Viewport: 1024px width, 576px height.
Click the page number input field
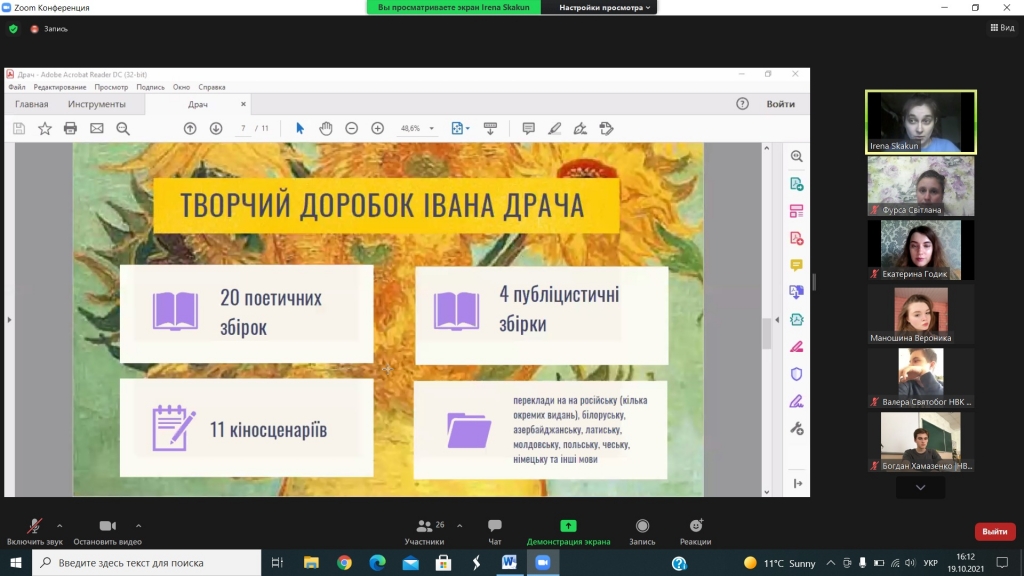tap(243, 129)
